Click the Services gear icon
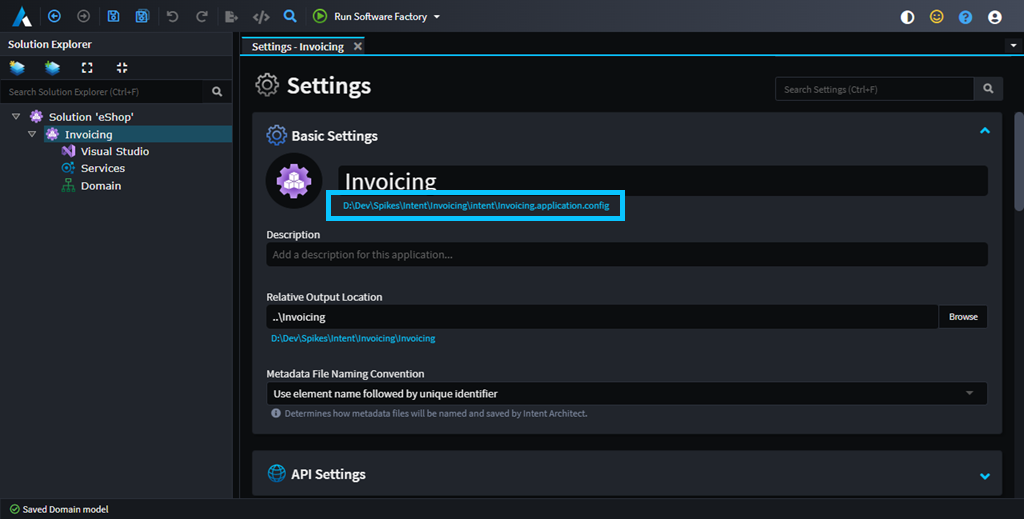The width and height of the screenshot is (1024, 519). (x=68, y=168)
